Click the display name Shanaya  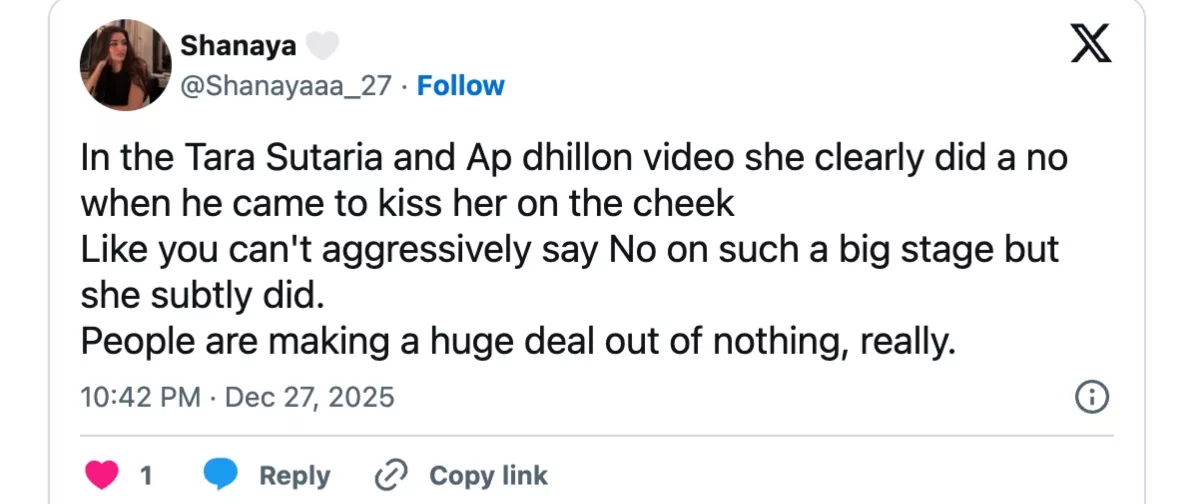(238, 46)
